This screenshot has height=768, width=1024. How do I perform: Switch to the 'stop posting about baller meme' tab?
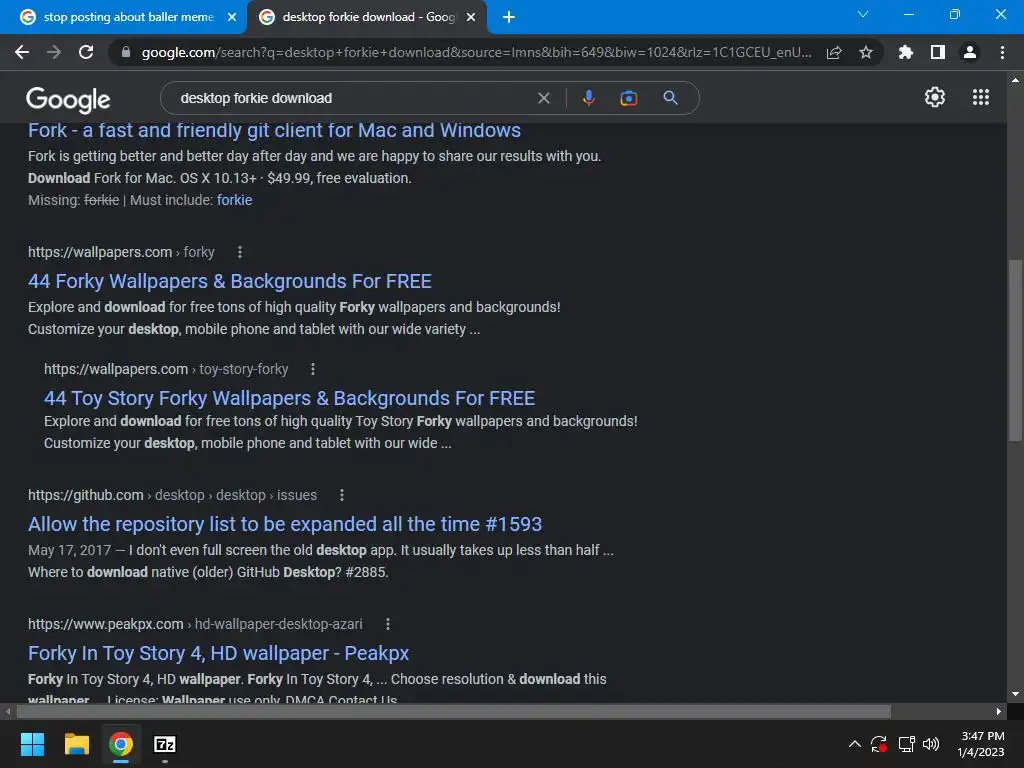[x=128, y=17]
